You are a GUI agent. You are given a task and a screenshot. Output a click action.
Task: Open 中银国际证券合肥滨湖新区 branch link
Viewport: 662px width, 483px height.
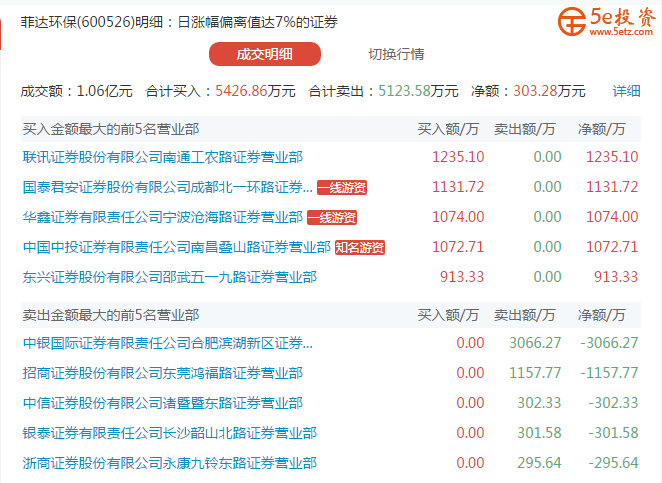168,343
